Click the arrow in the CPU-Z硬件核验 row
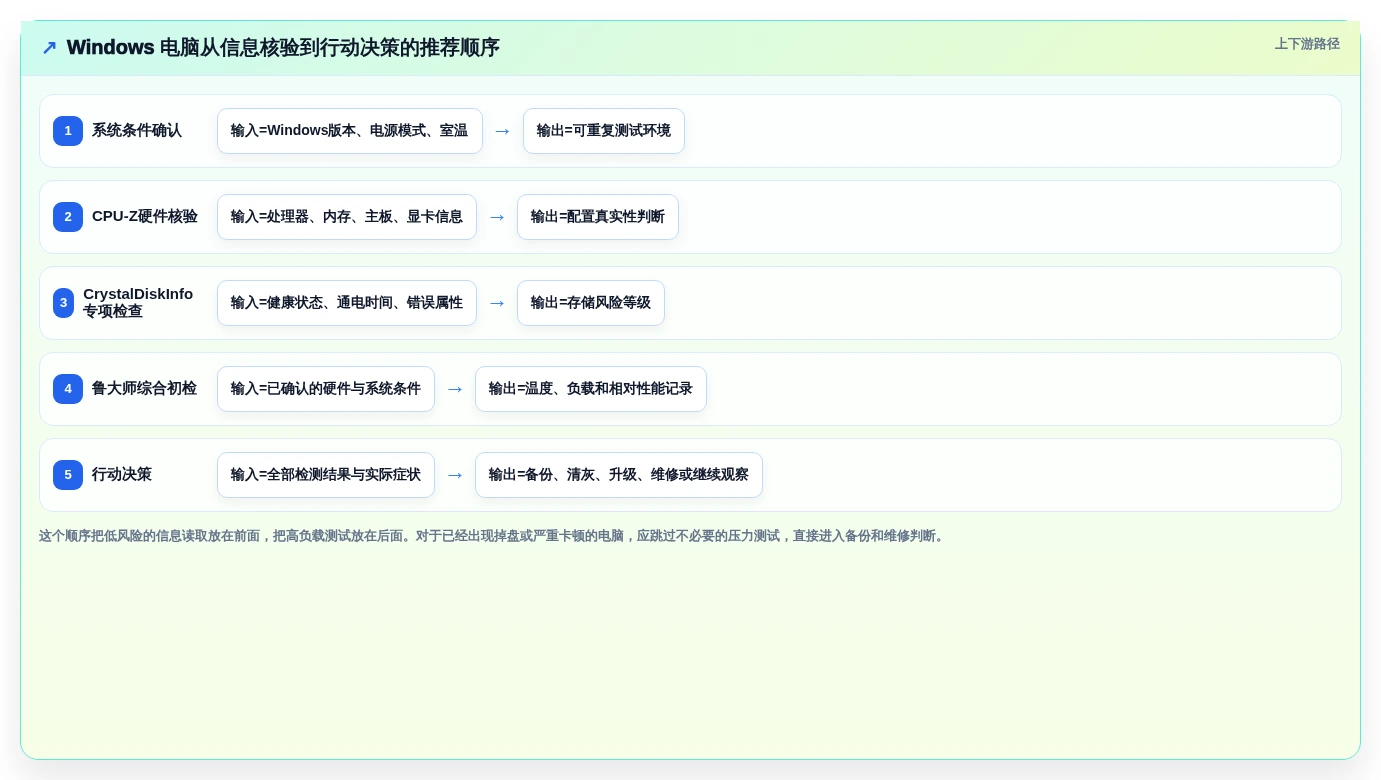This screenshot has height=780, width=1381. tap(497, 217)
